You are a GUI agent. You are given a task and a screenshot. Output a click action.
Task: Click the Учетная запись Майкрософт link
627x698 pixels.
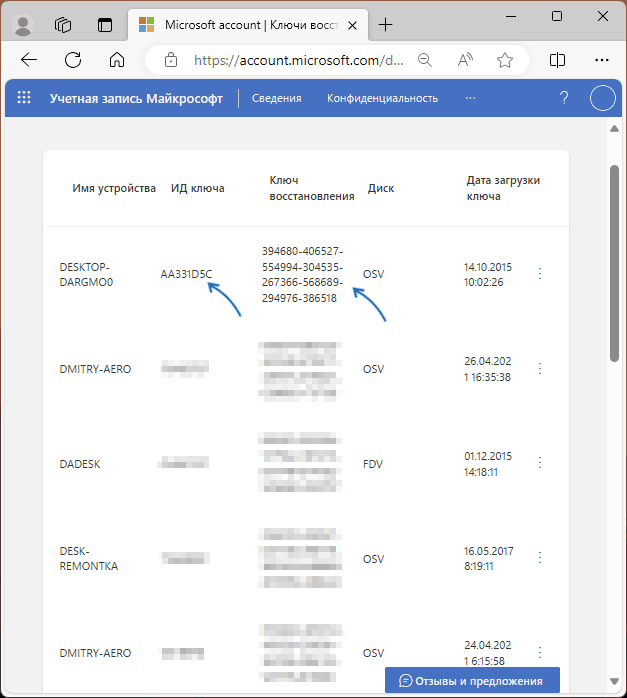(136, 98)
